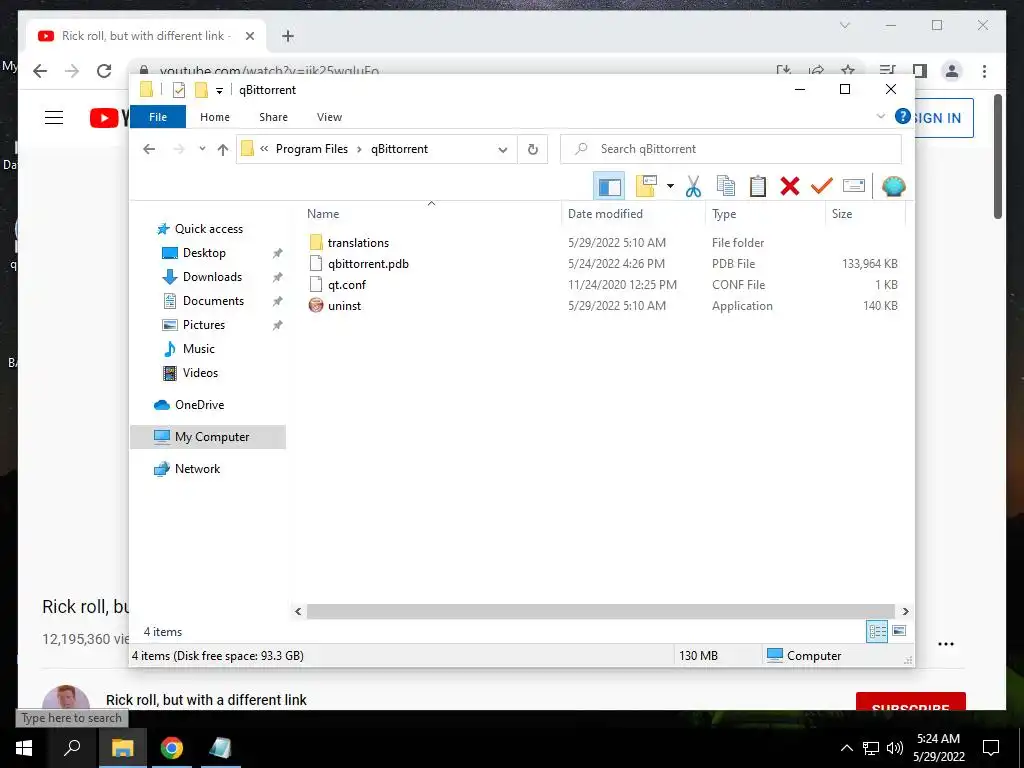Open Chrome from the taskbar
The image size is (1024, 768).
point(172,747)
